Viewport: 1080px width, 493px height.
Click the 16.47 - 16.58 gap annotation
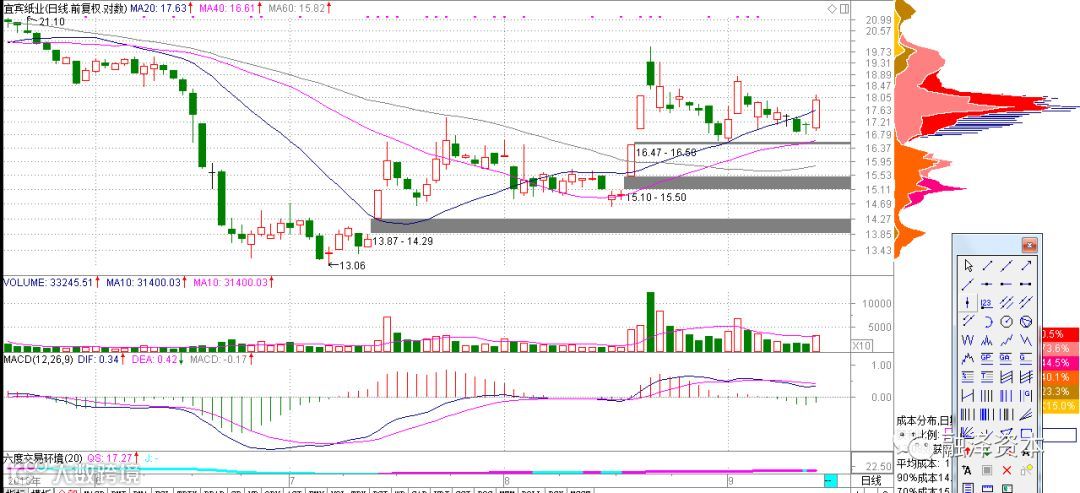pos(666,153)
